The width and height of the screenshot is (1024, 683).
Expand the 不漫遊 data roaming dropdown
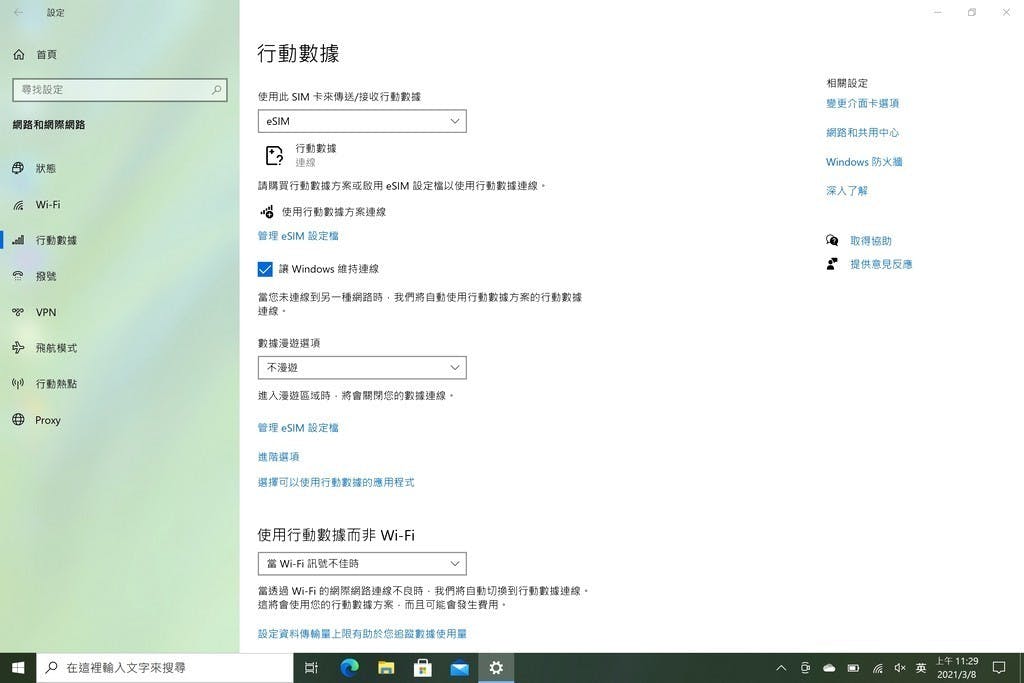[x=362, y=368]
